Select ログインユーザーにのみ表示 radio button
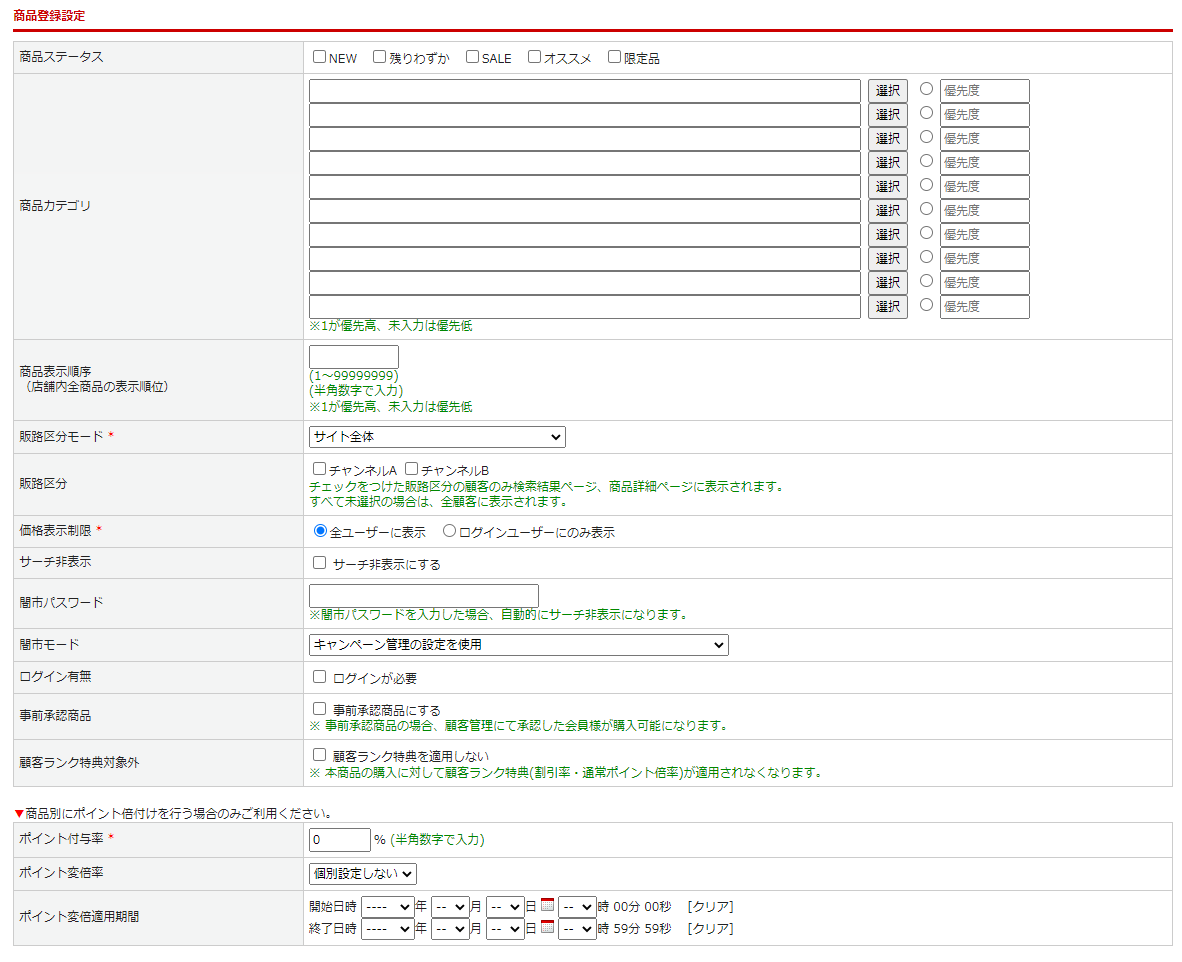Screen dimensions: 1182x962 (450, 531)
